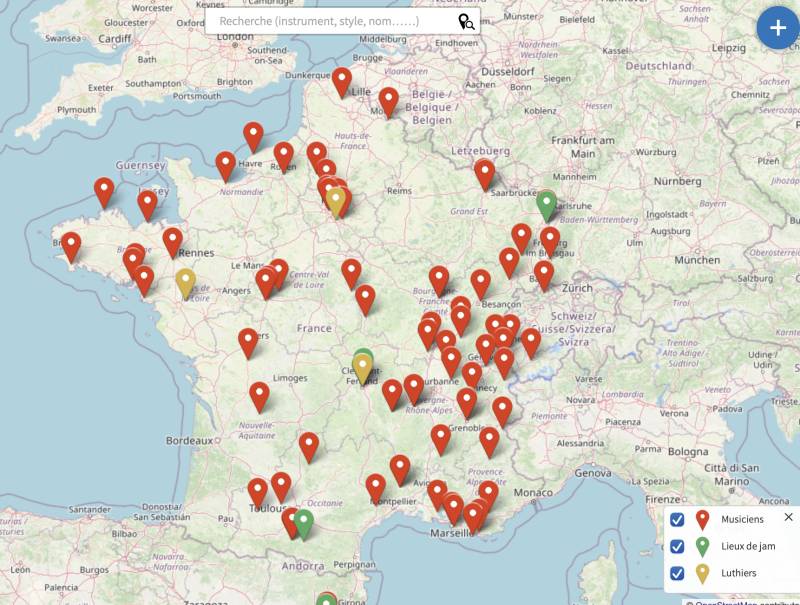Close the map legend panel
800x605 pixels.
click(788, 517)
